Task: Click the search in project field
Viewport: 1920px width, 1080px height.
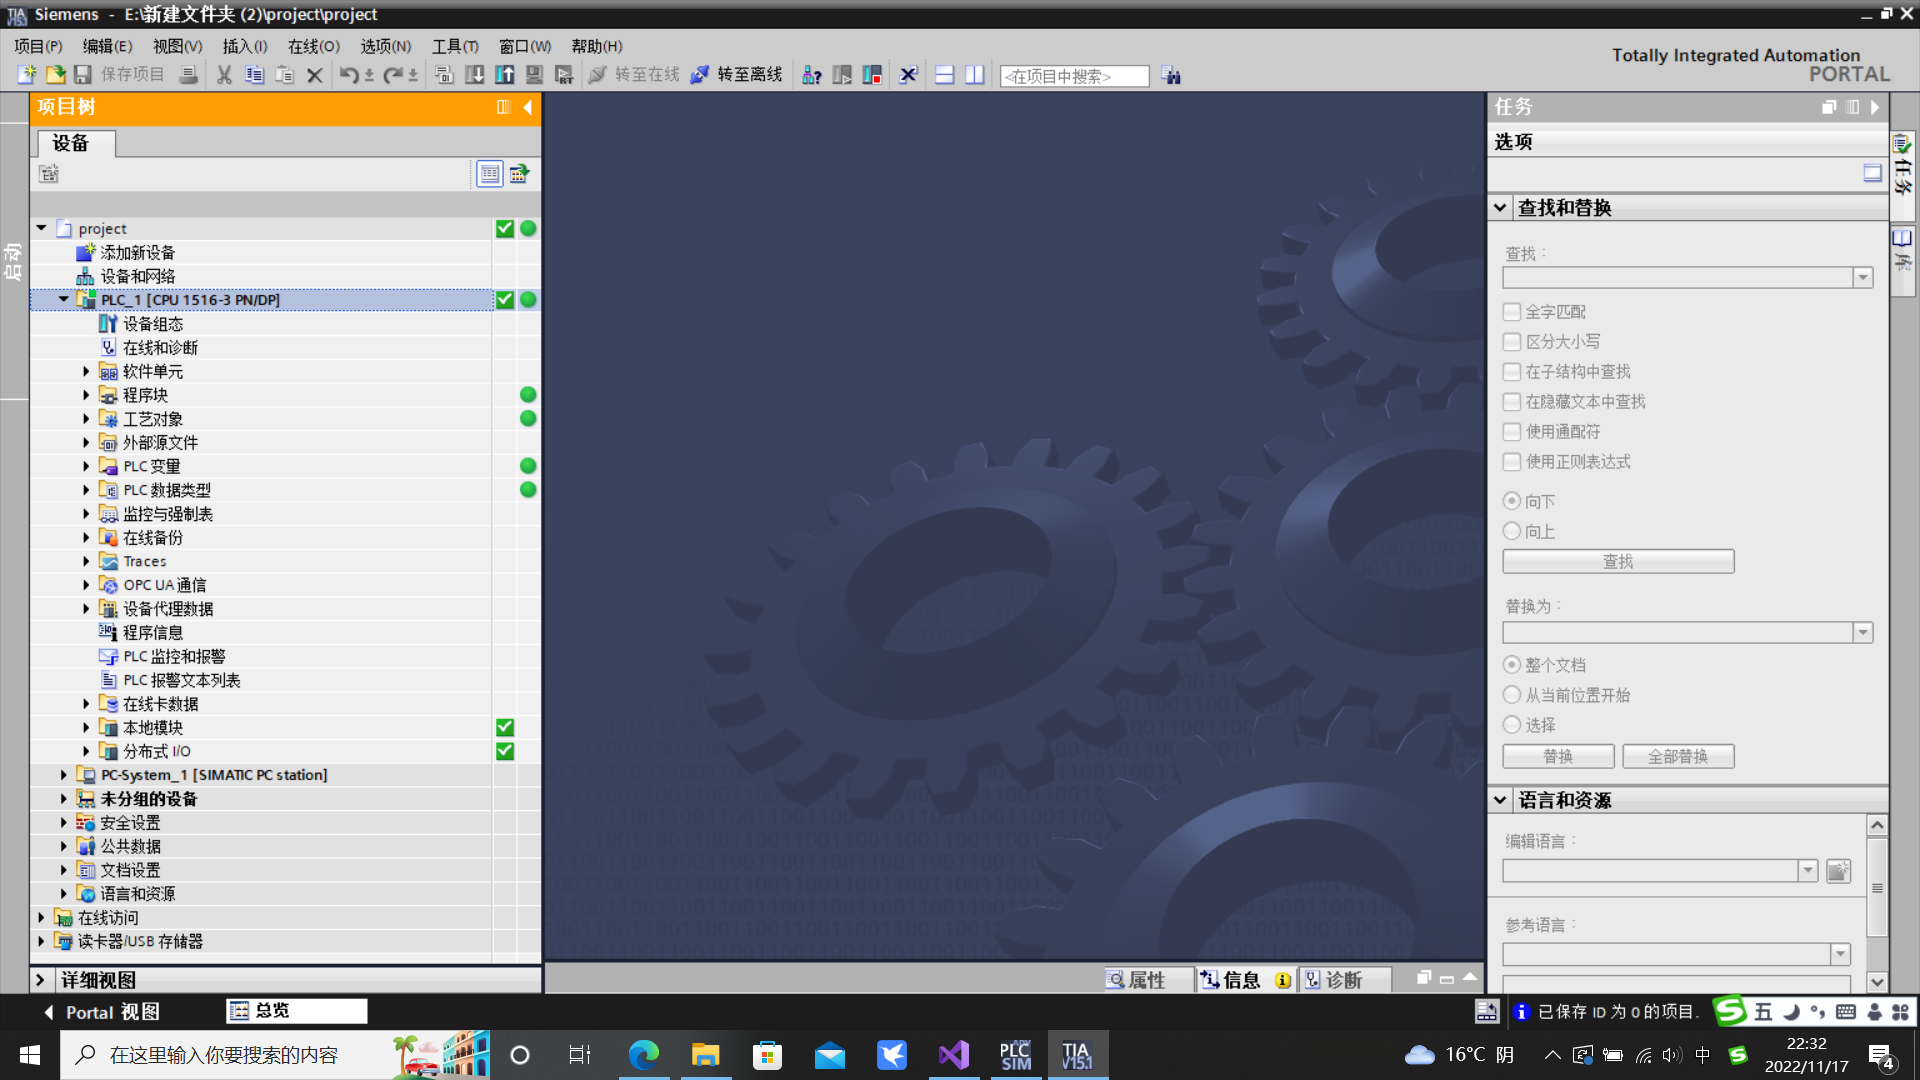Action: pyautogui.click(x=1073, y=76)
